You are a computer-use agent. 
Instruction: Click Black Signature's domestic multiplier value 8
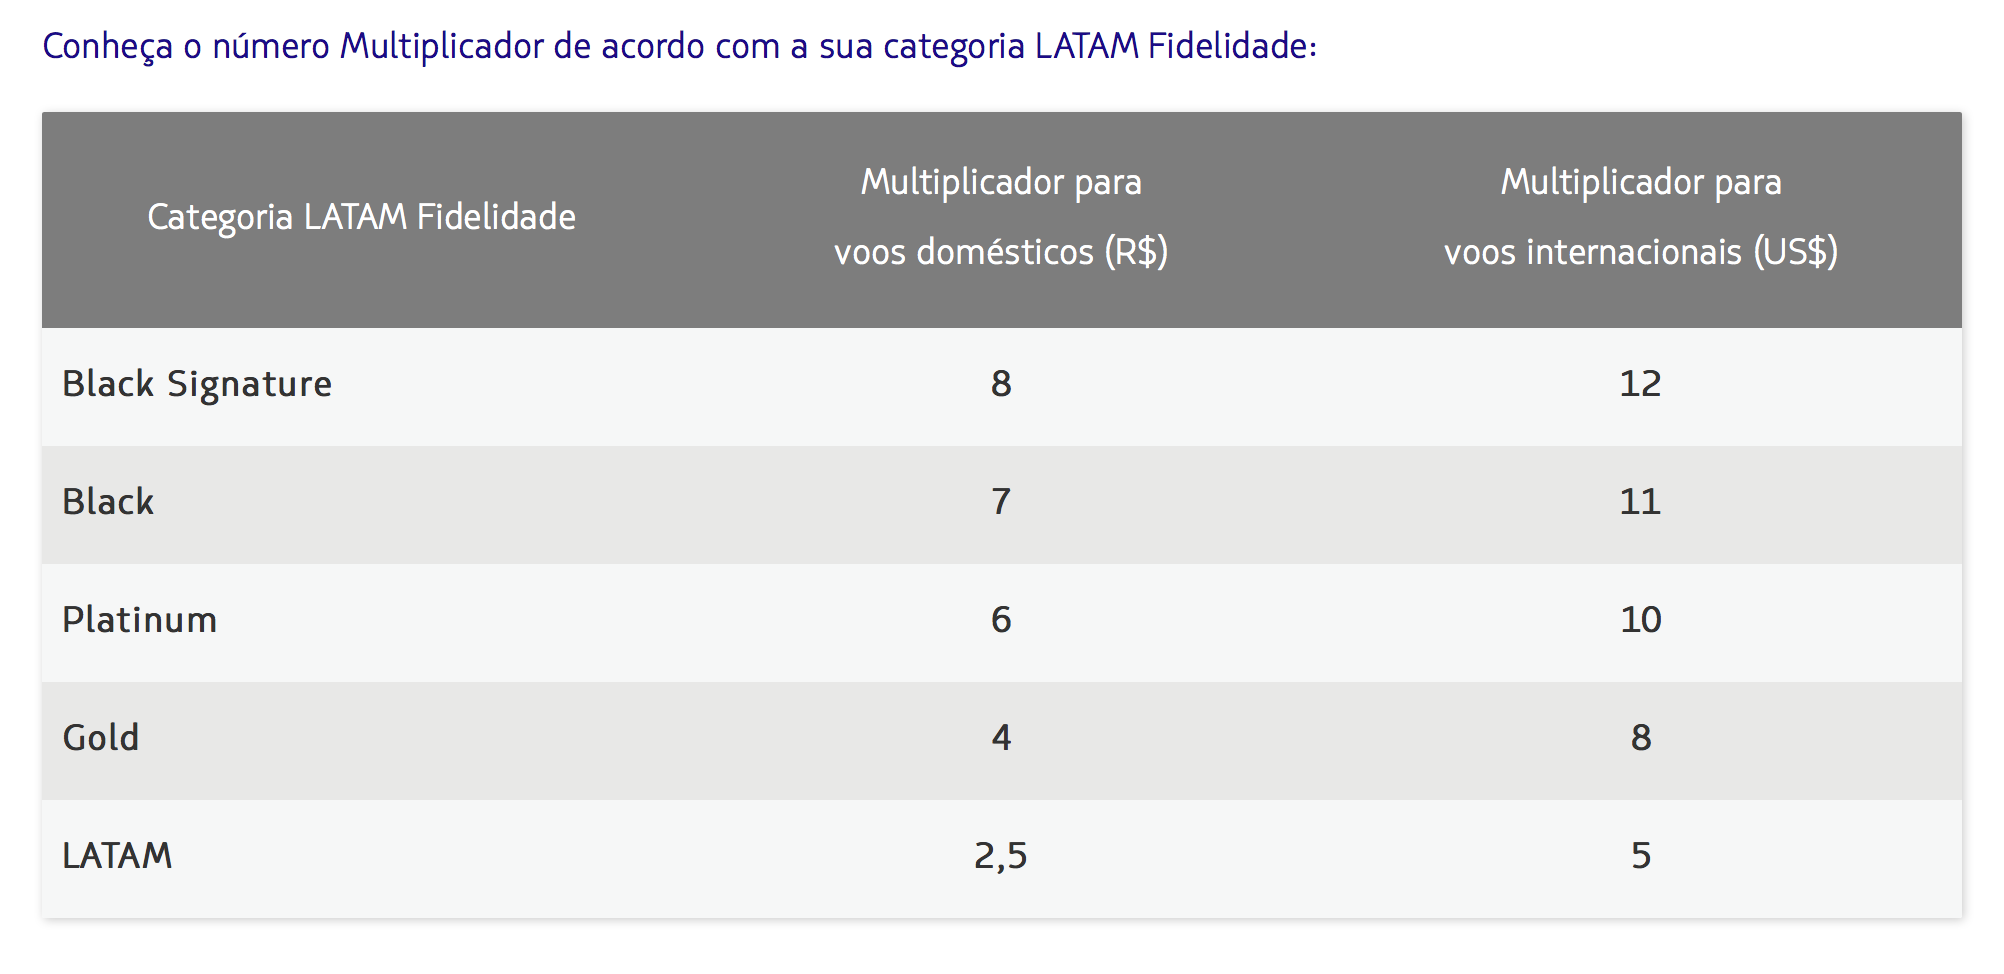coord(1001,385)
